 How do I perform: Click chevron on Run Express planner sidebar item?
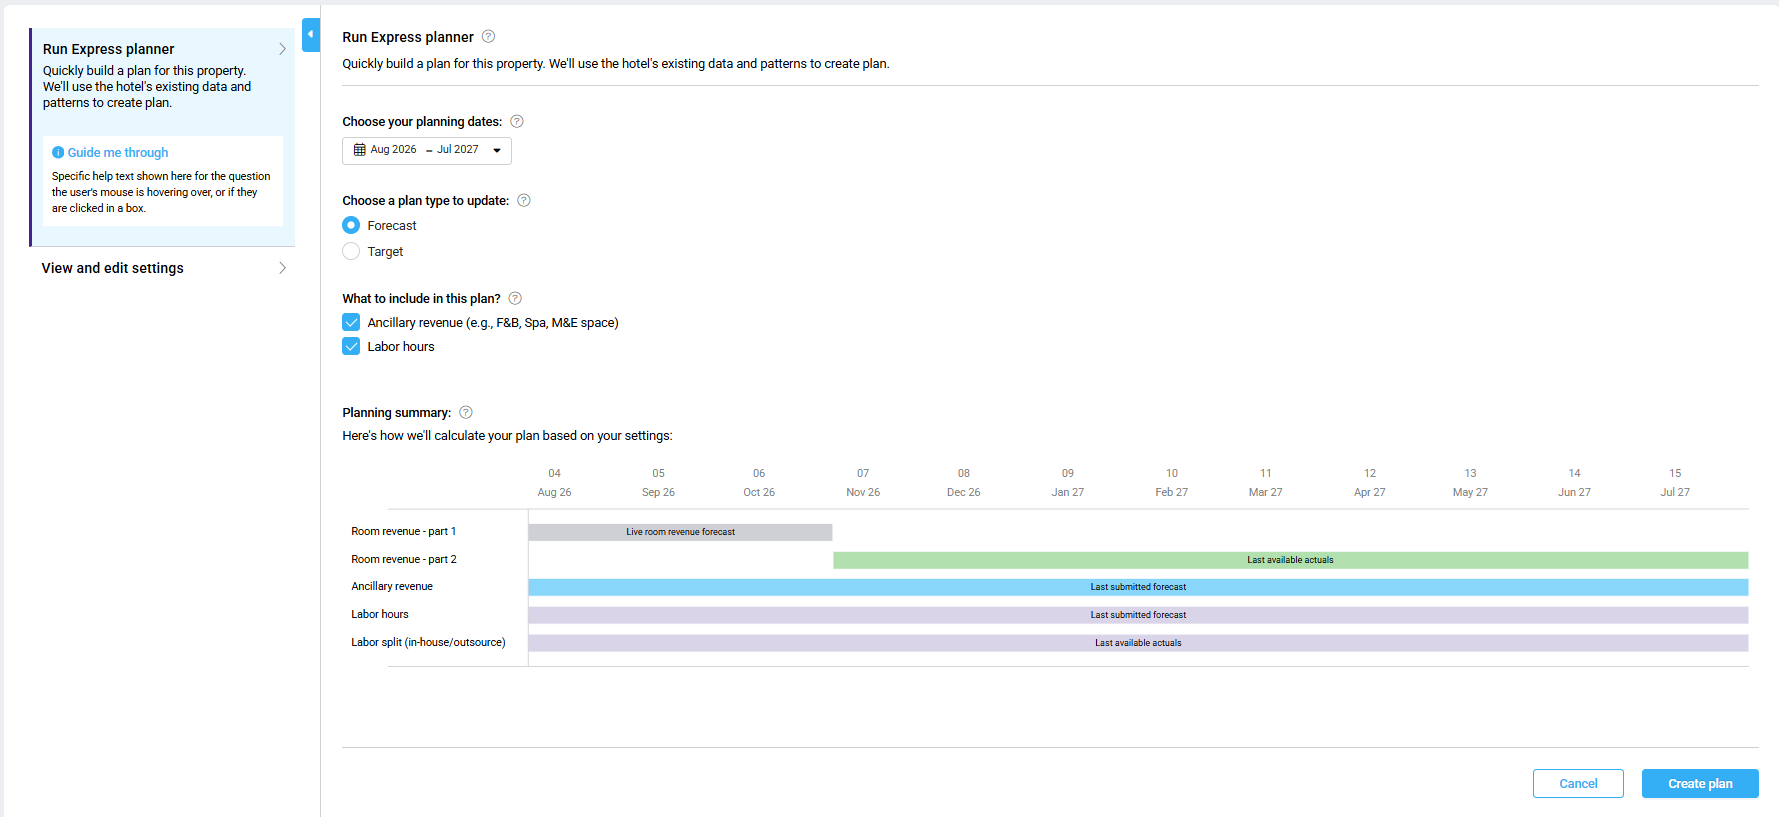(x=282, y=49)
